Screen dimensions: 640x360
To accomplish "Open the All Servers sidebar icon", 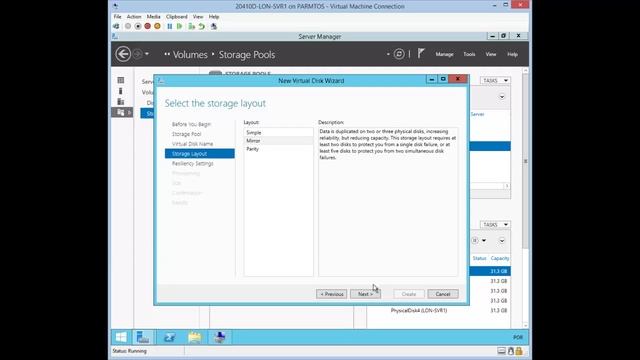I will 120,102.
